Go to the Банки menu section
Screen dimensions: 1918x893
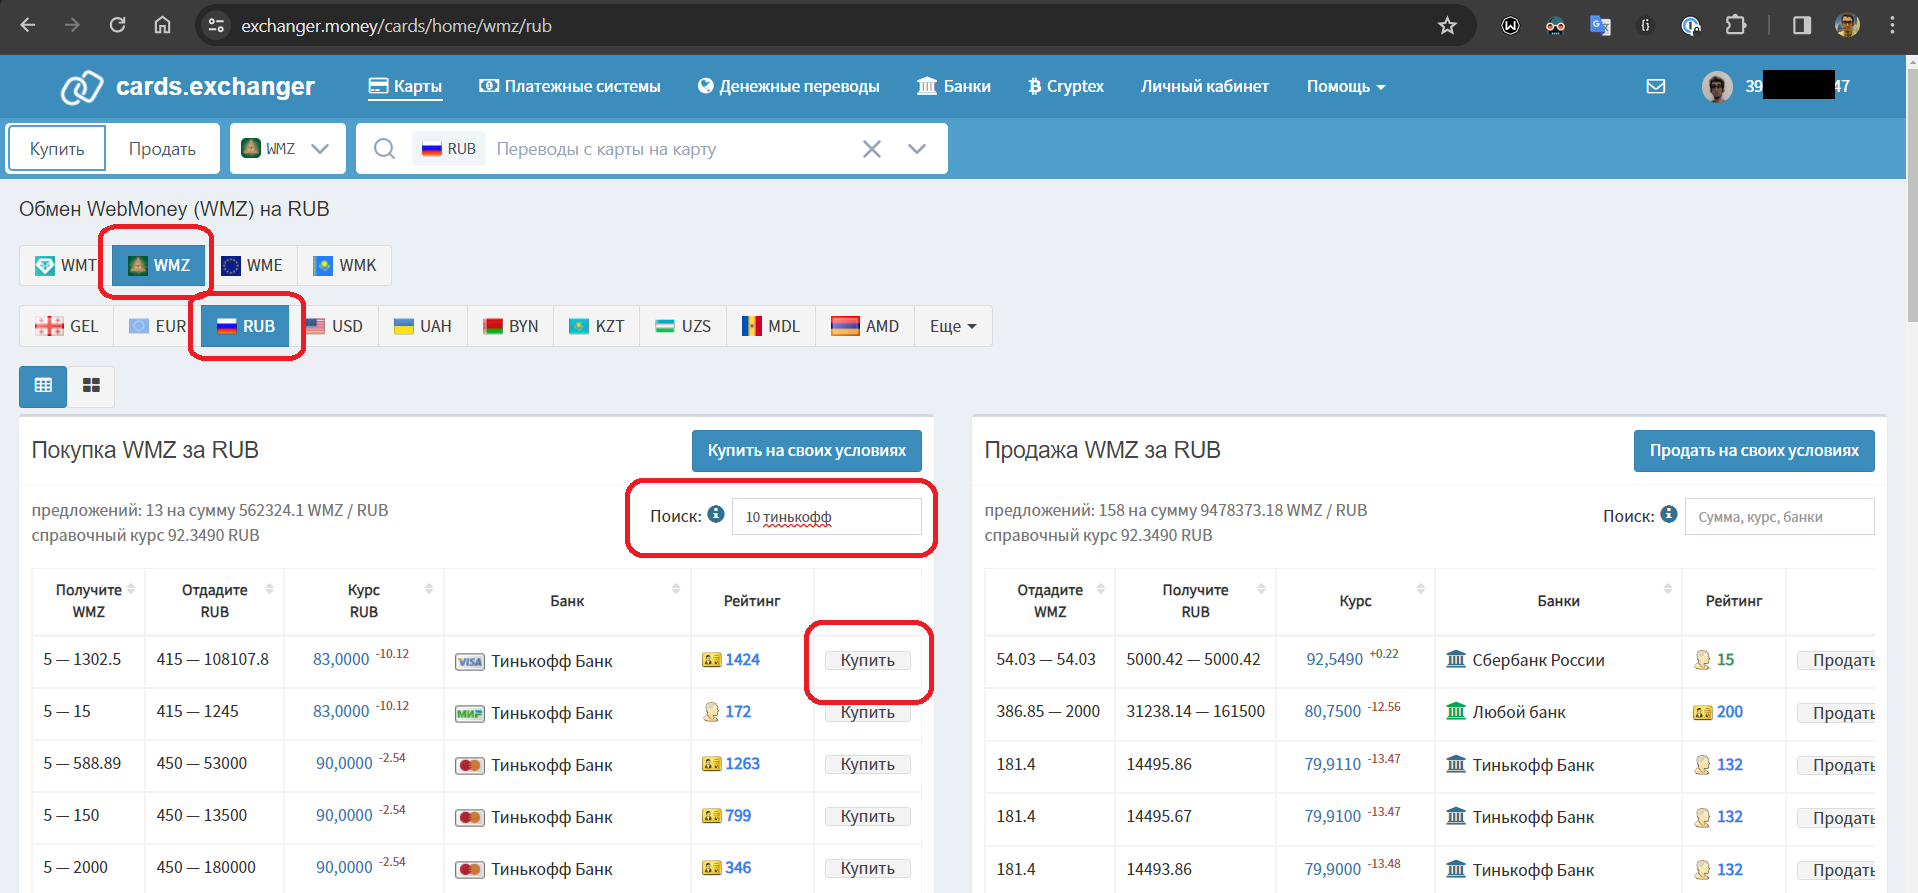[x=954, y=87]
